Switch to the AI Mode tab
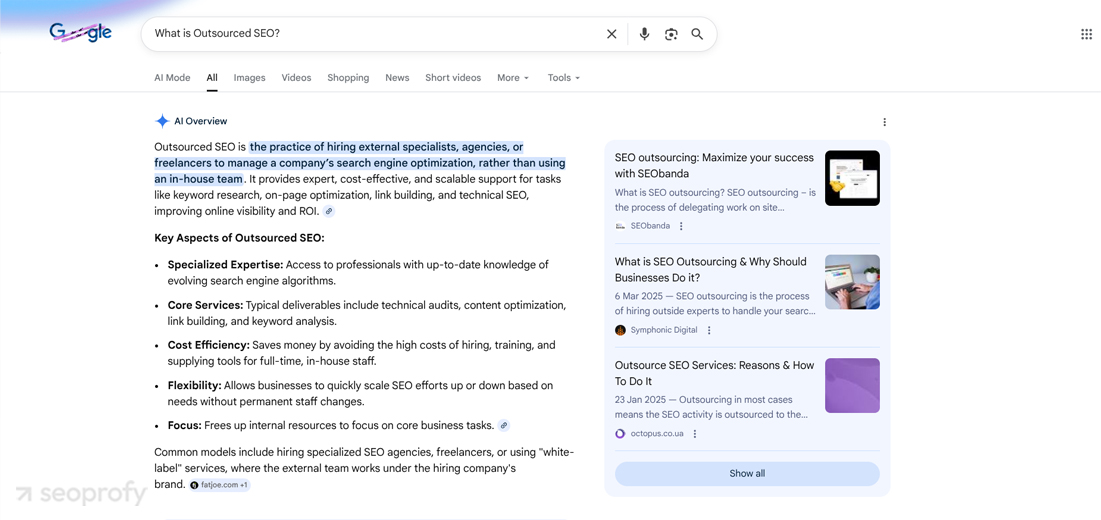Image resolution: width=1101 pixels, height=520 pixels. click(172, 78)
